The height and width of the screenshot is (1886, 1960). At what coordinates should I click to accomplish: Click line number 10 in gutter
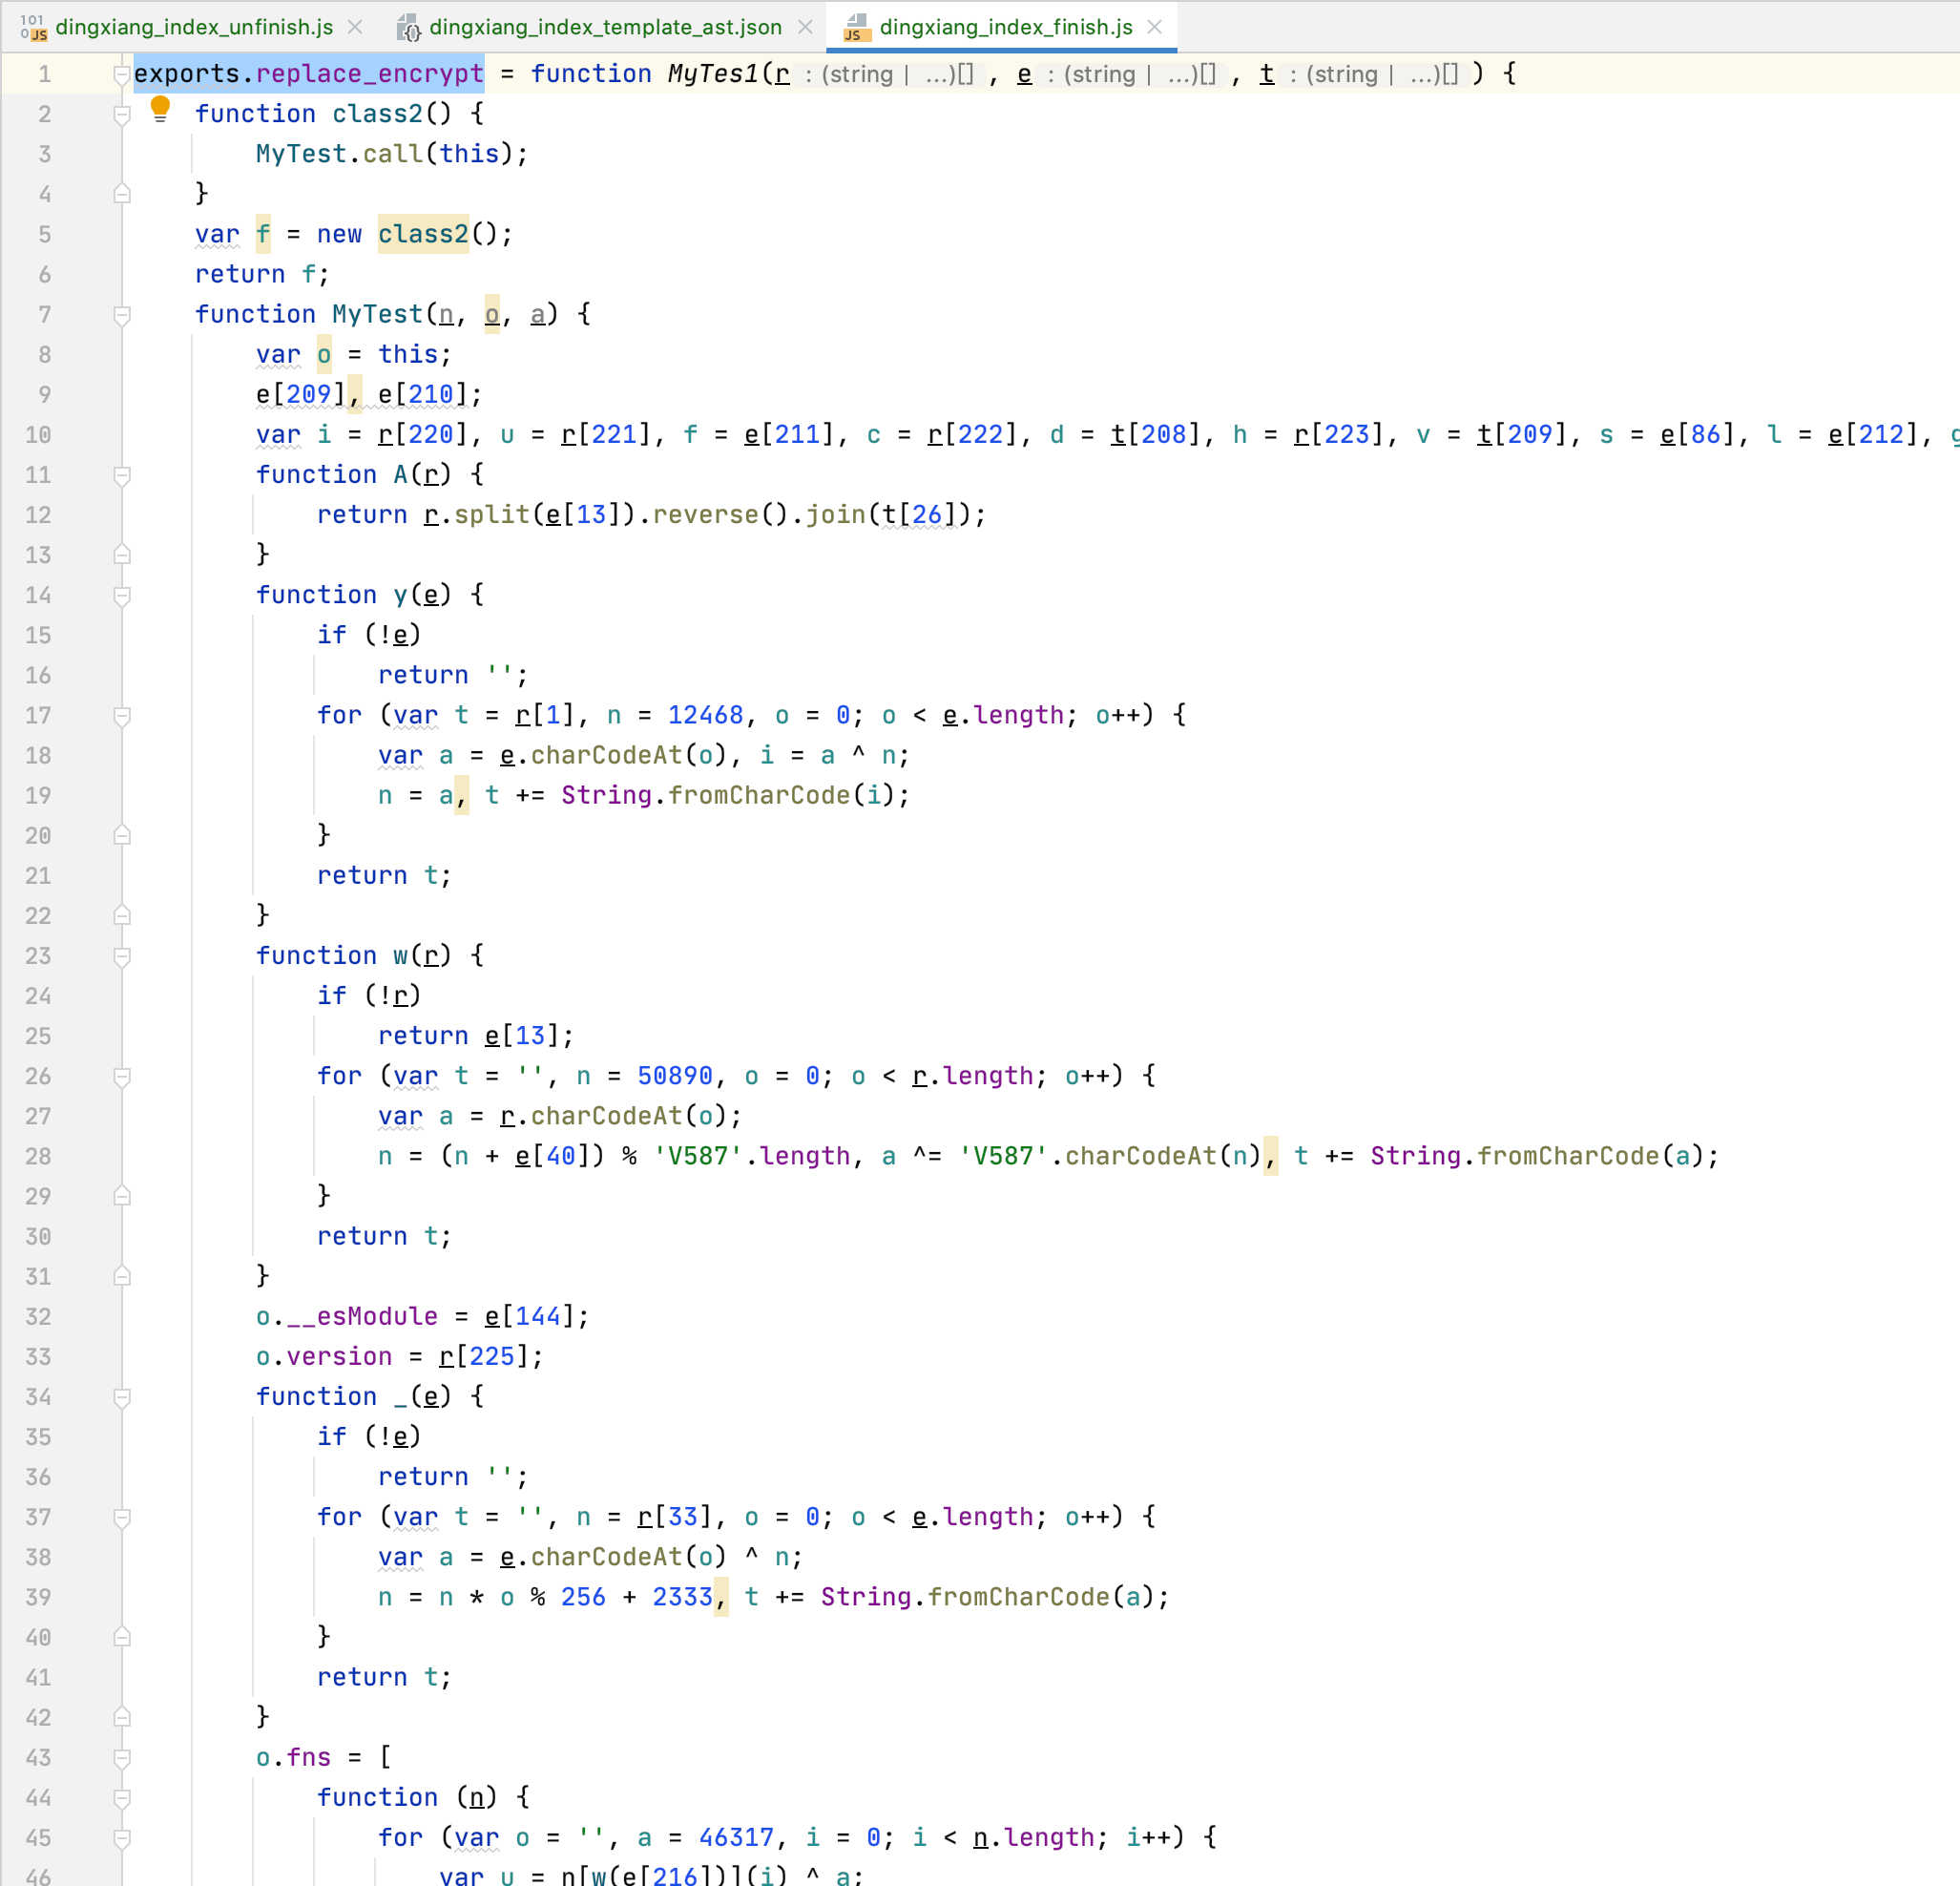coord(38,435)
